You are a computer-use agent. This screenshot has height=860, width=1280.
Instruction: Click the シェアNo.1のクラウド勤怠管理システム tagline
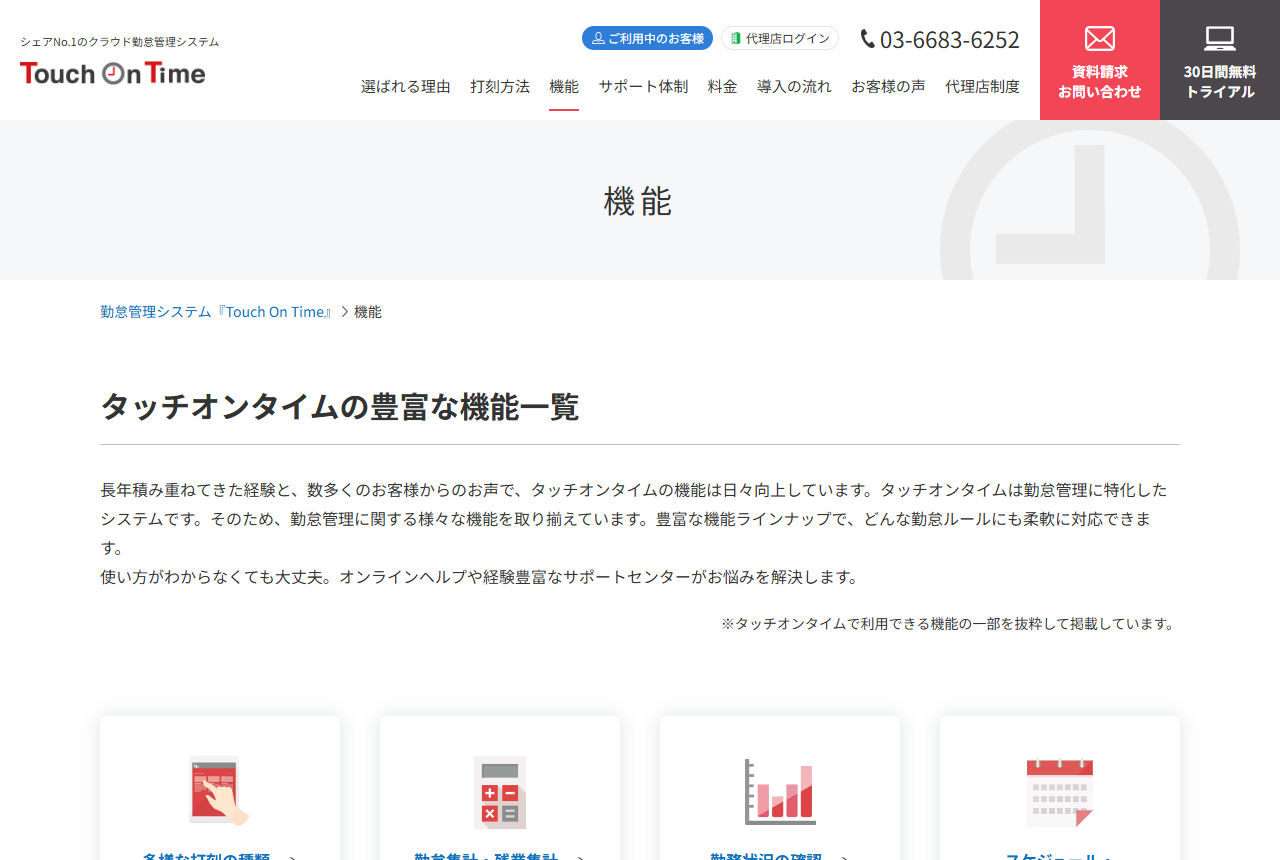coord(120,42)
